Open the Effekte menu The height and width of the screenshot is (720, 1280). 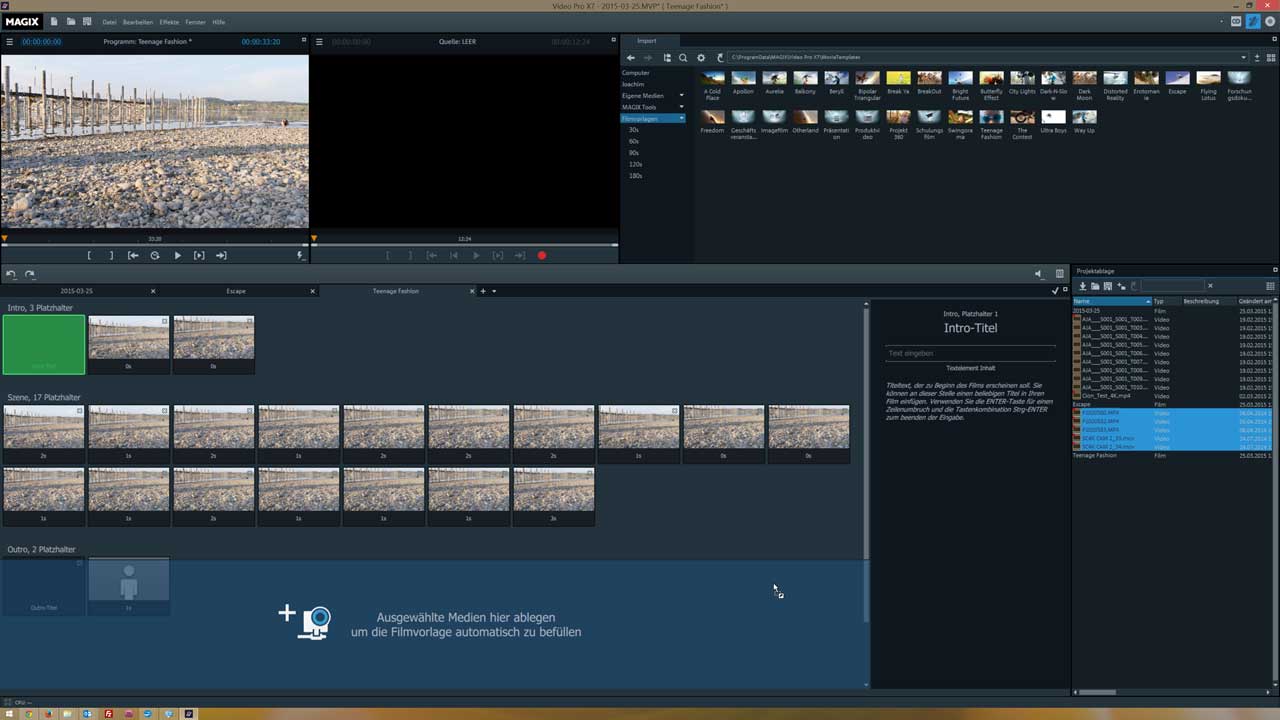[x=169, y=22]
